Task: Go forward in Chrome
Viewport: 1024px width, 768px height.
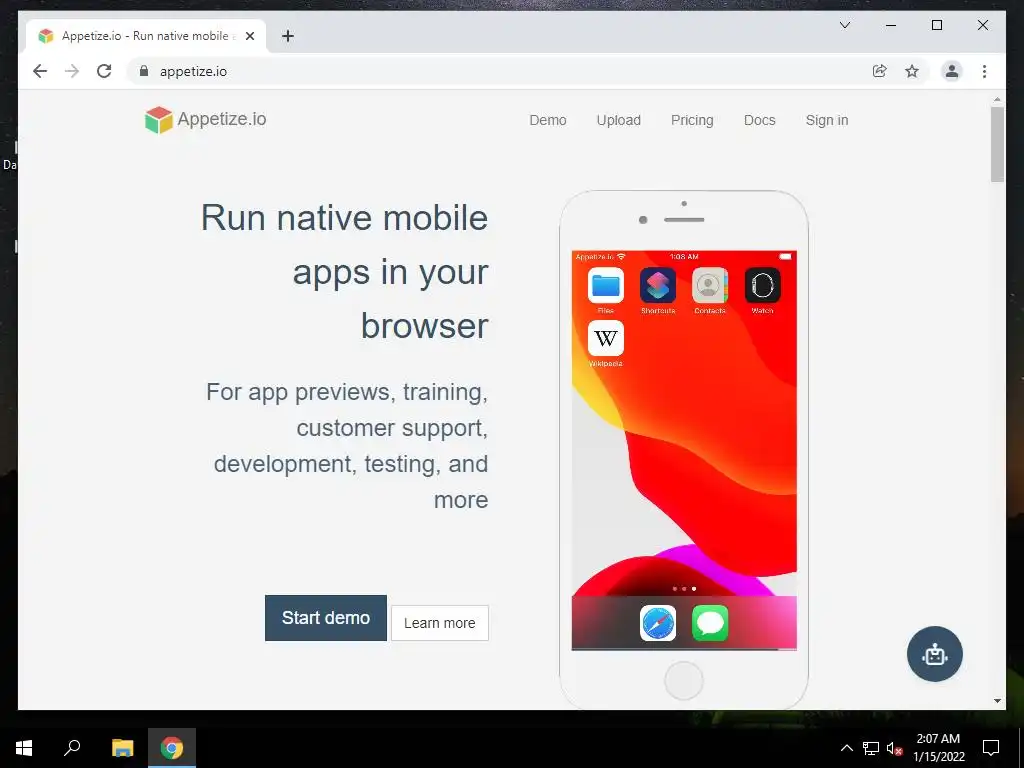Action: click(x=72, y=71)
